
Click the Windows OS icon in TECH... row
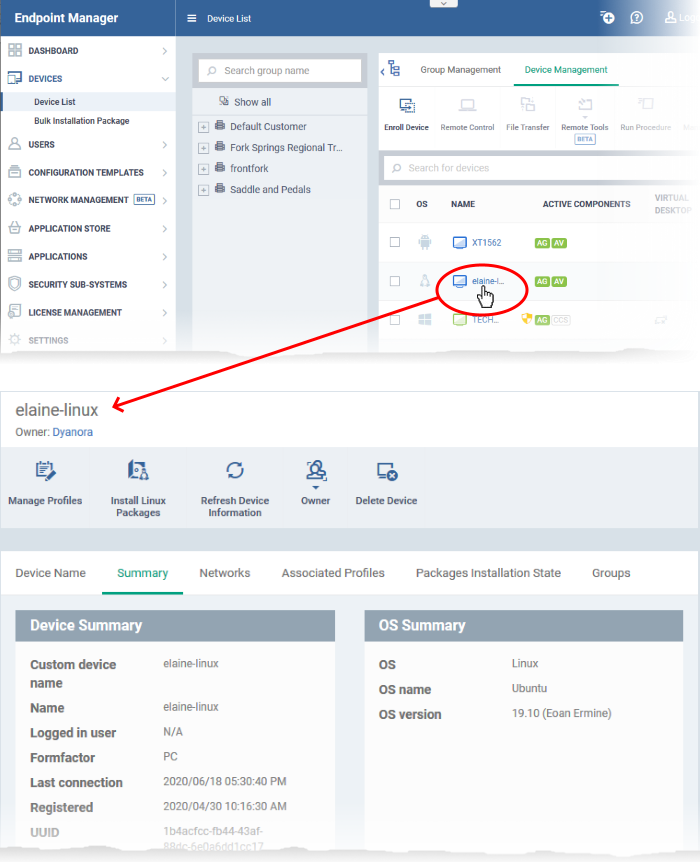tap(424, 320)
